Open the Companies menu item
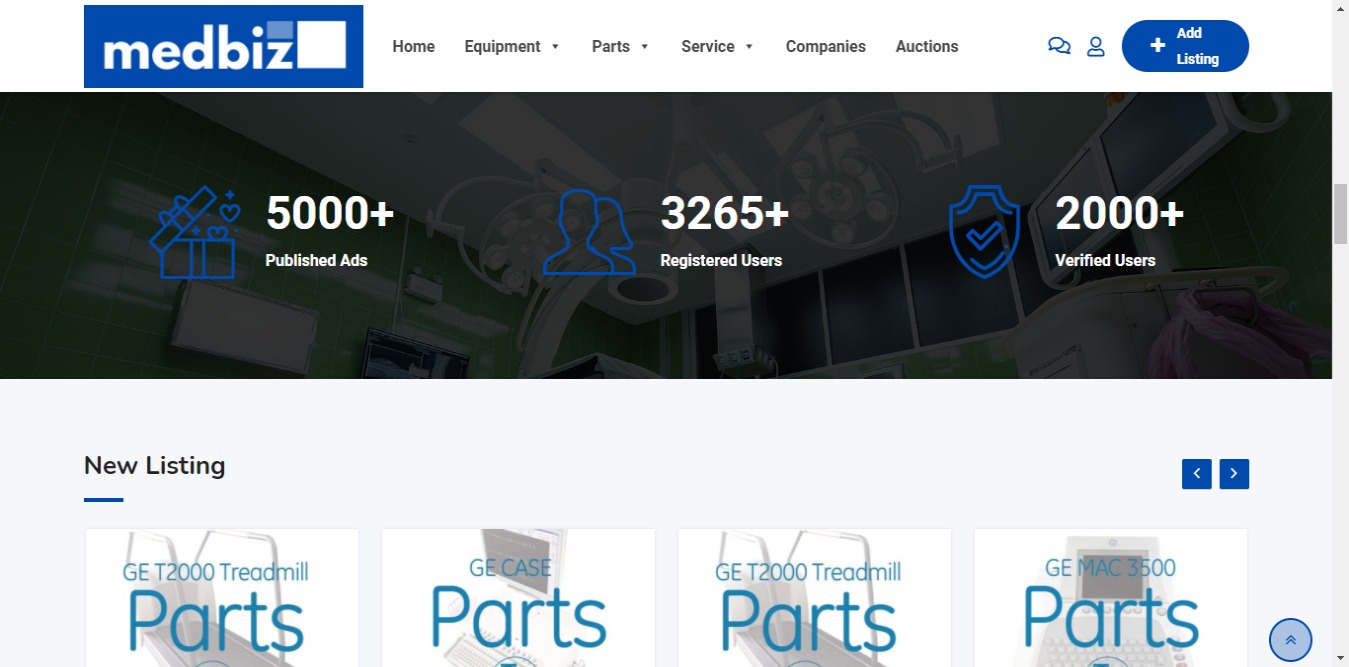The image size is (1349, 667). tap(825, 46)
